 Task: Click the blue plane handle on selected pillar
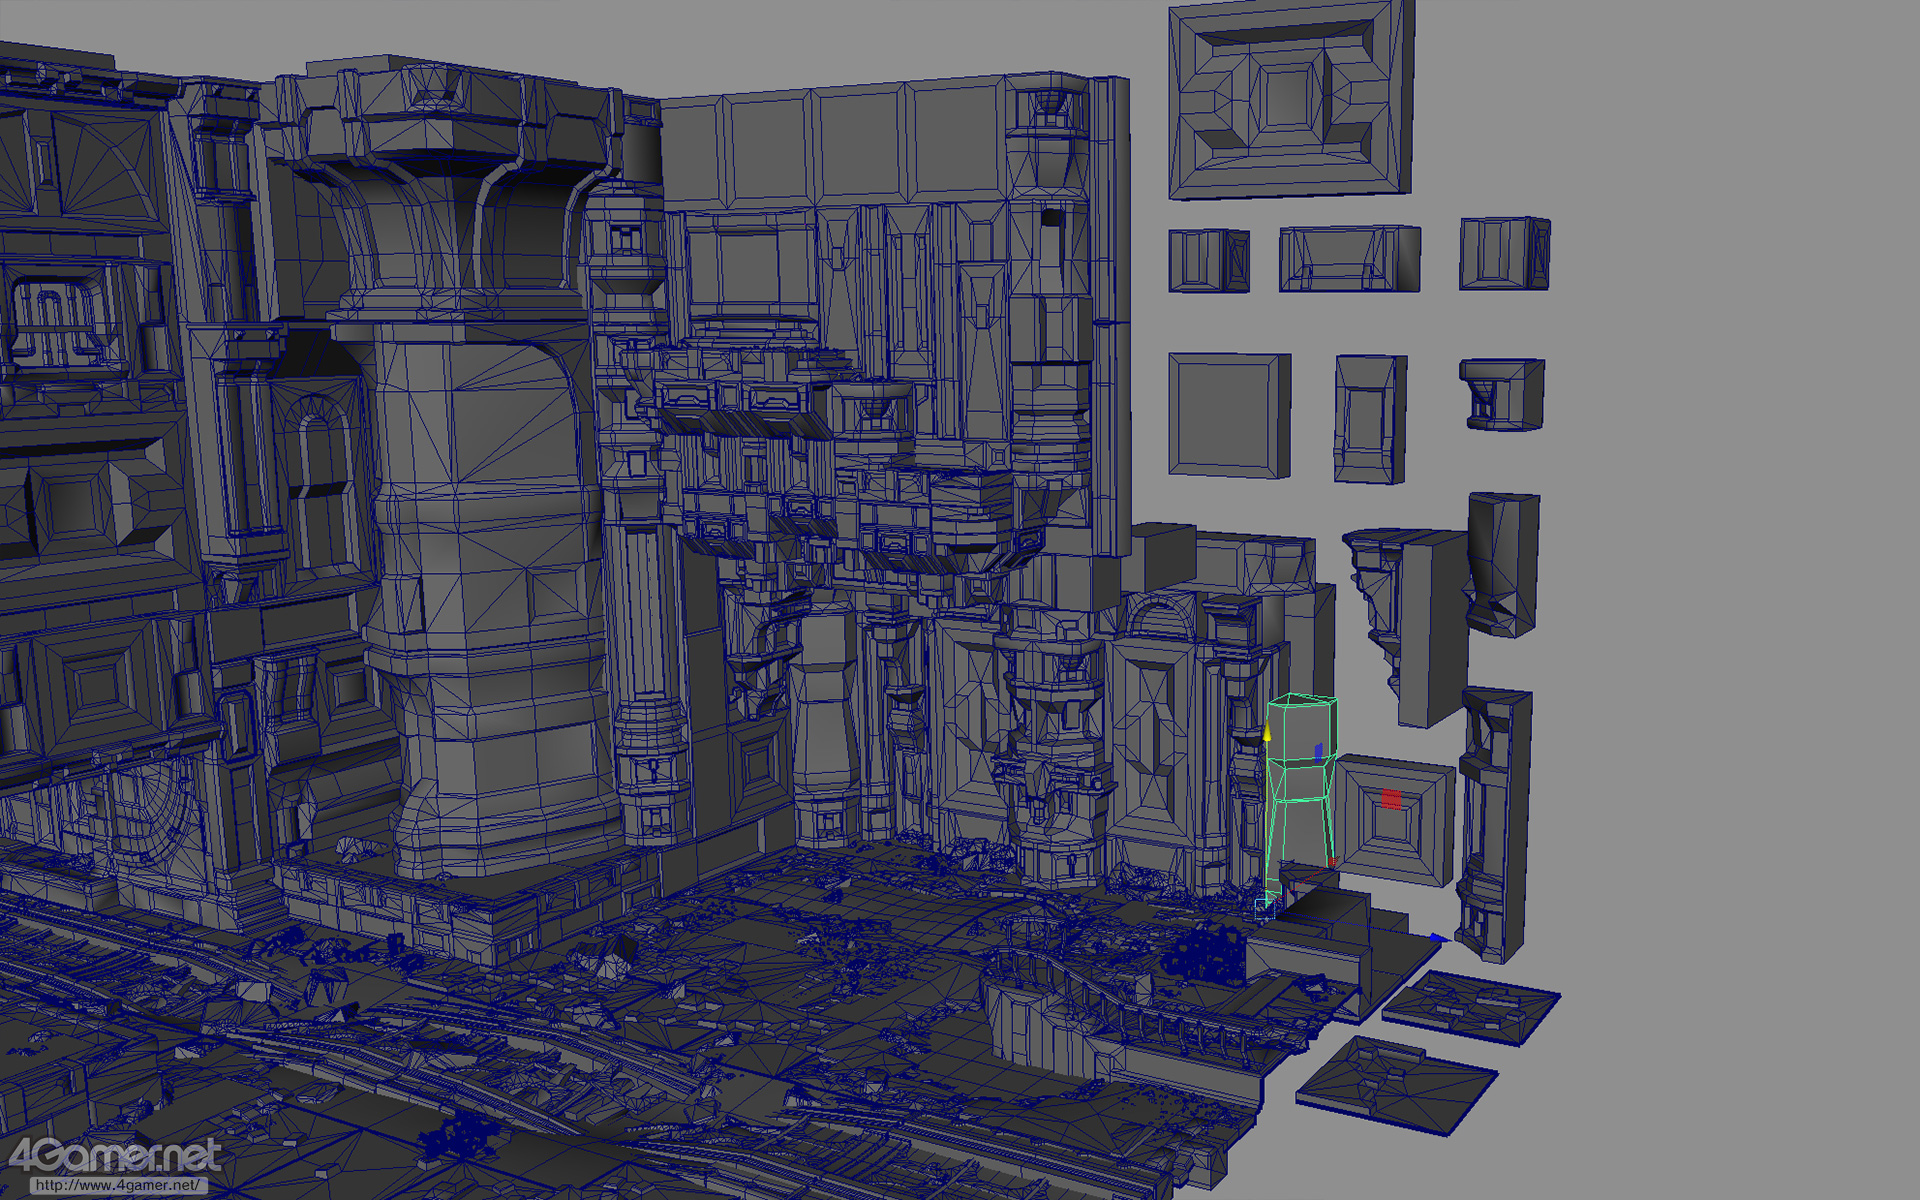(x=1318, y=750)
